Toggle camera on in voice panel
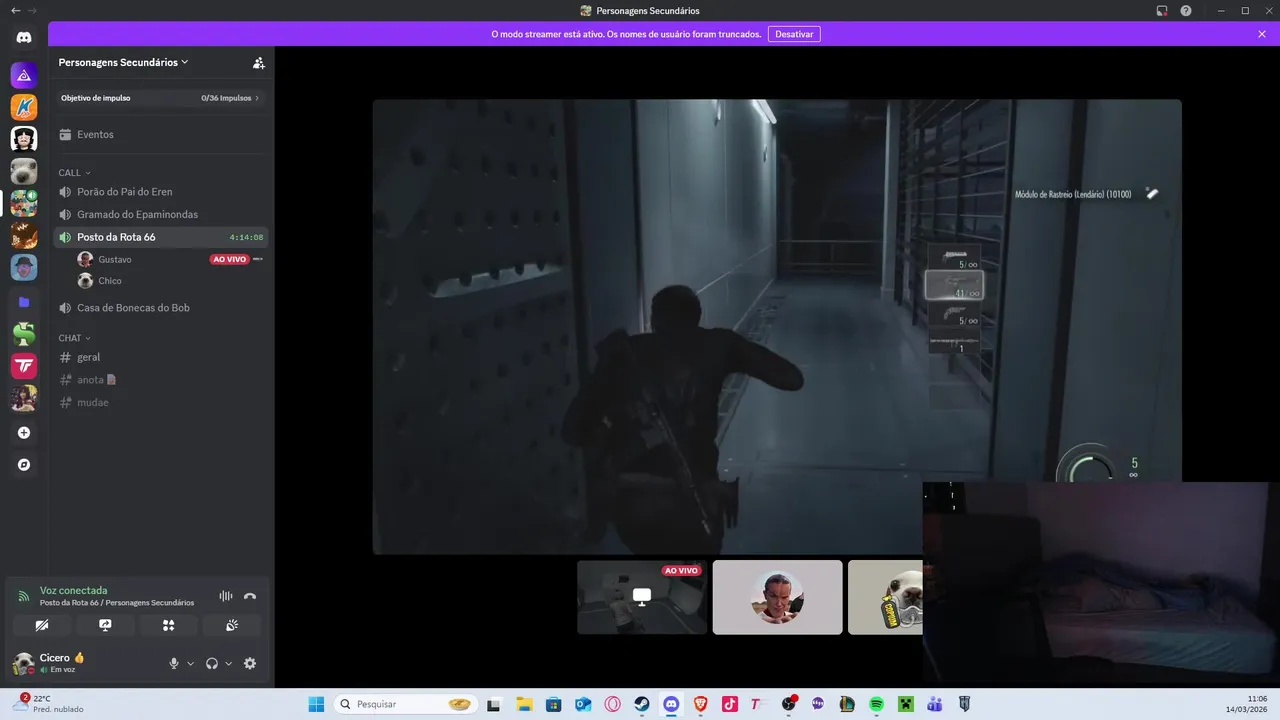Screen dimensions: 1280x720 pyautogui.click(x=42, y=625)
